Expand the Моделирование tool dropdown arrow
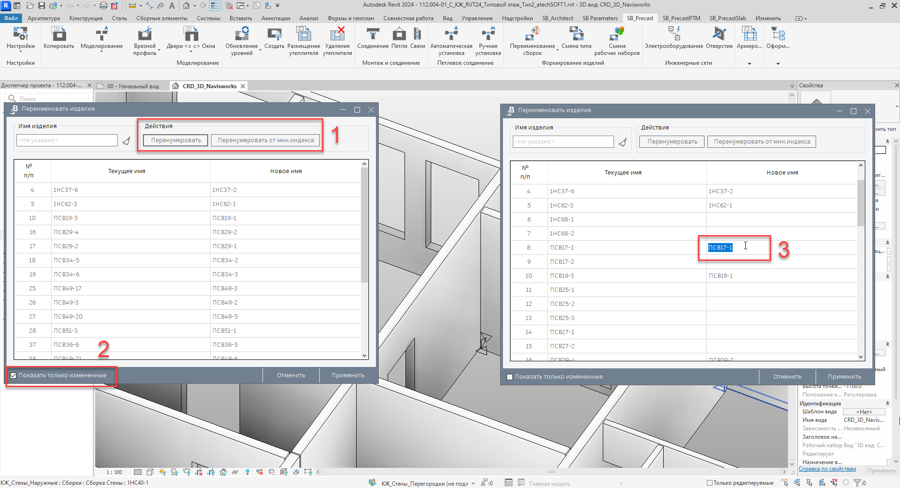Viewport: 900px width, 488px height. 102,53
